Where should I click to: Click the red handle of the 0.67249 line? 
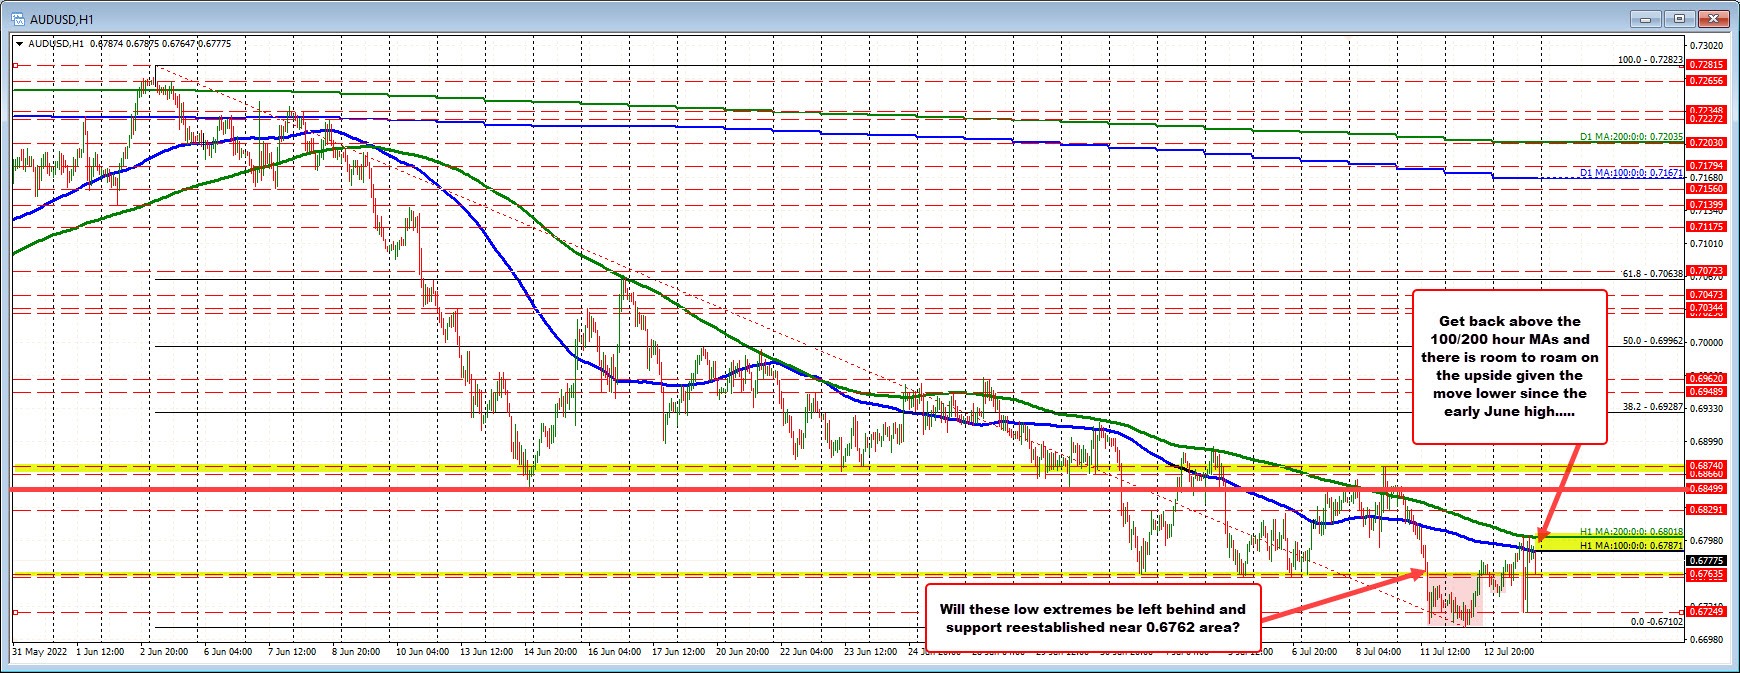[x=15, y=612]
